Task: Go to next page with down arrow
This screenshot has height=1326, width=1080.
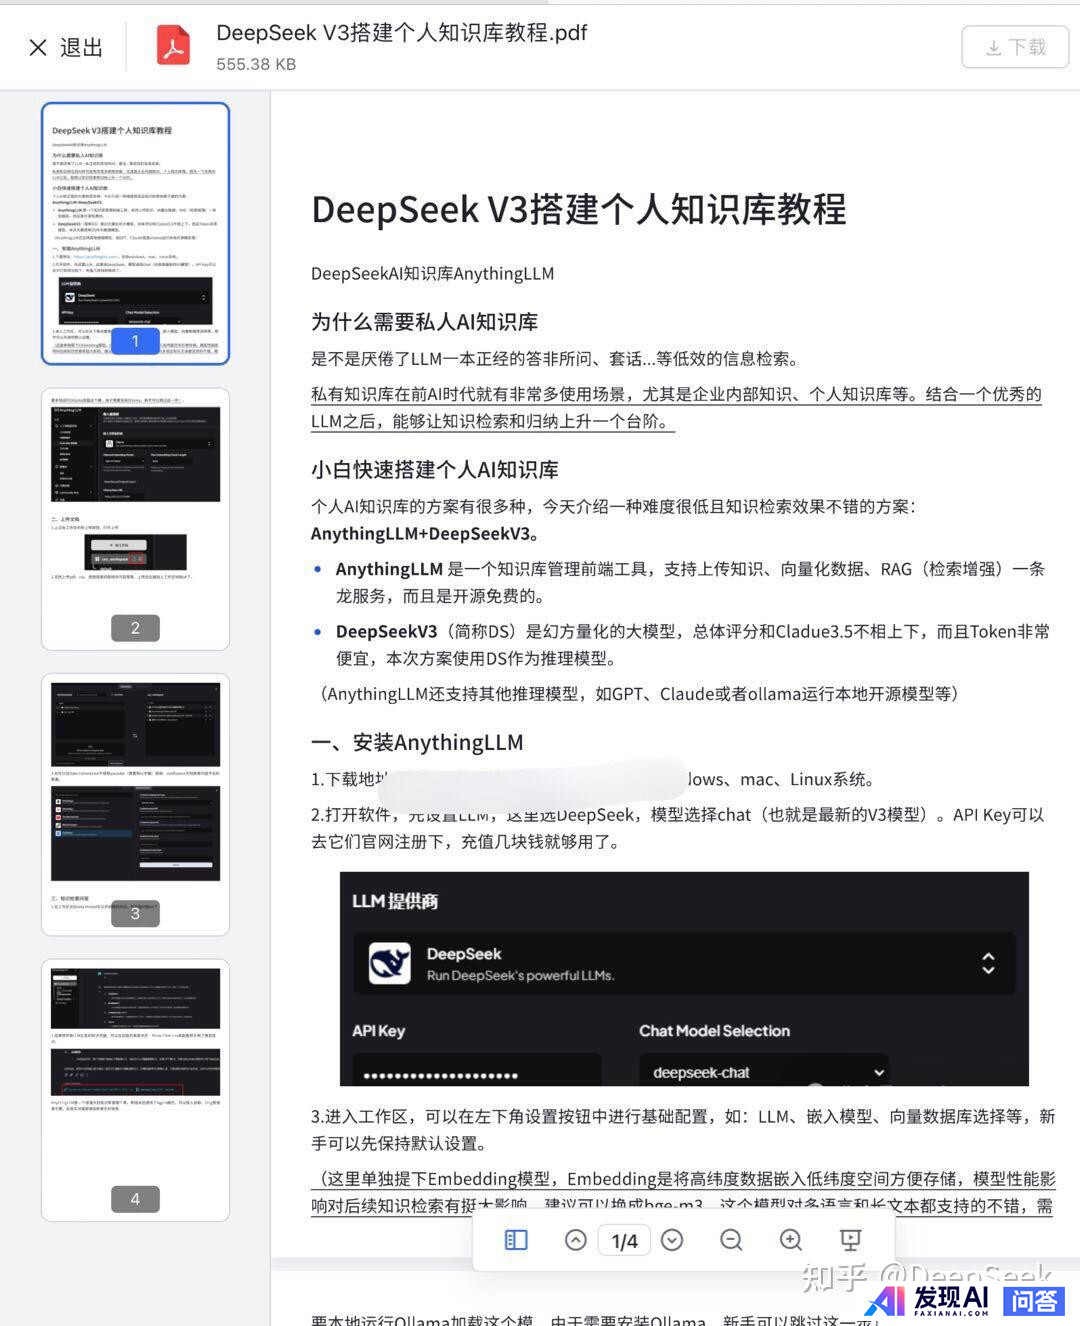Action: coord(672,1240)
